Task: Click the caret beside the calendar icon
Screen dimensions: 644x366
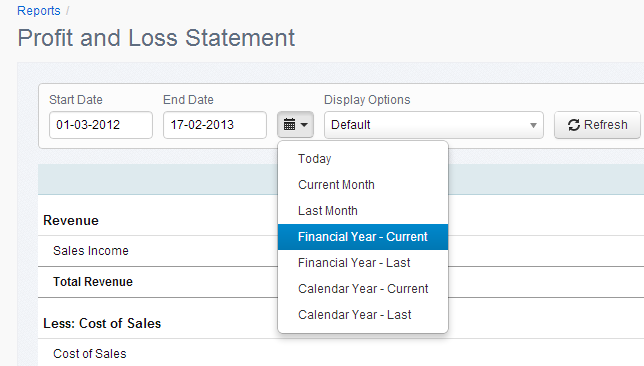Action: 304,124
